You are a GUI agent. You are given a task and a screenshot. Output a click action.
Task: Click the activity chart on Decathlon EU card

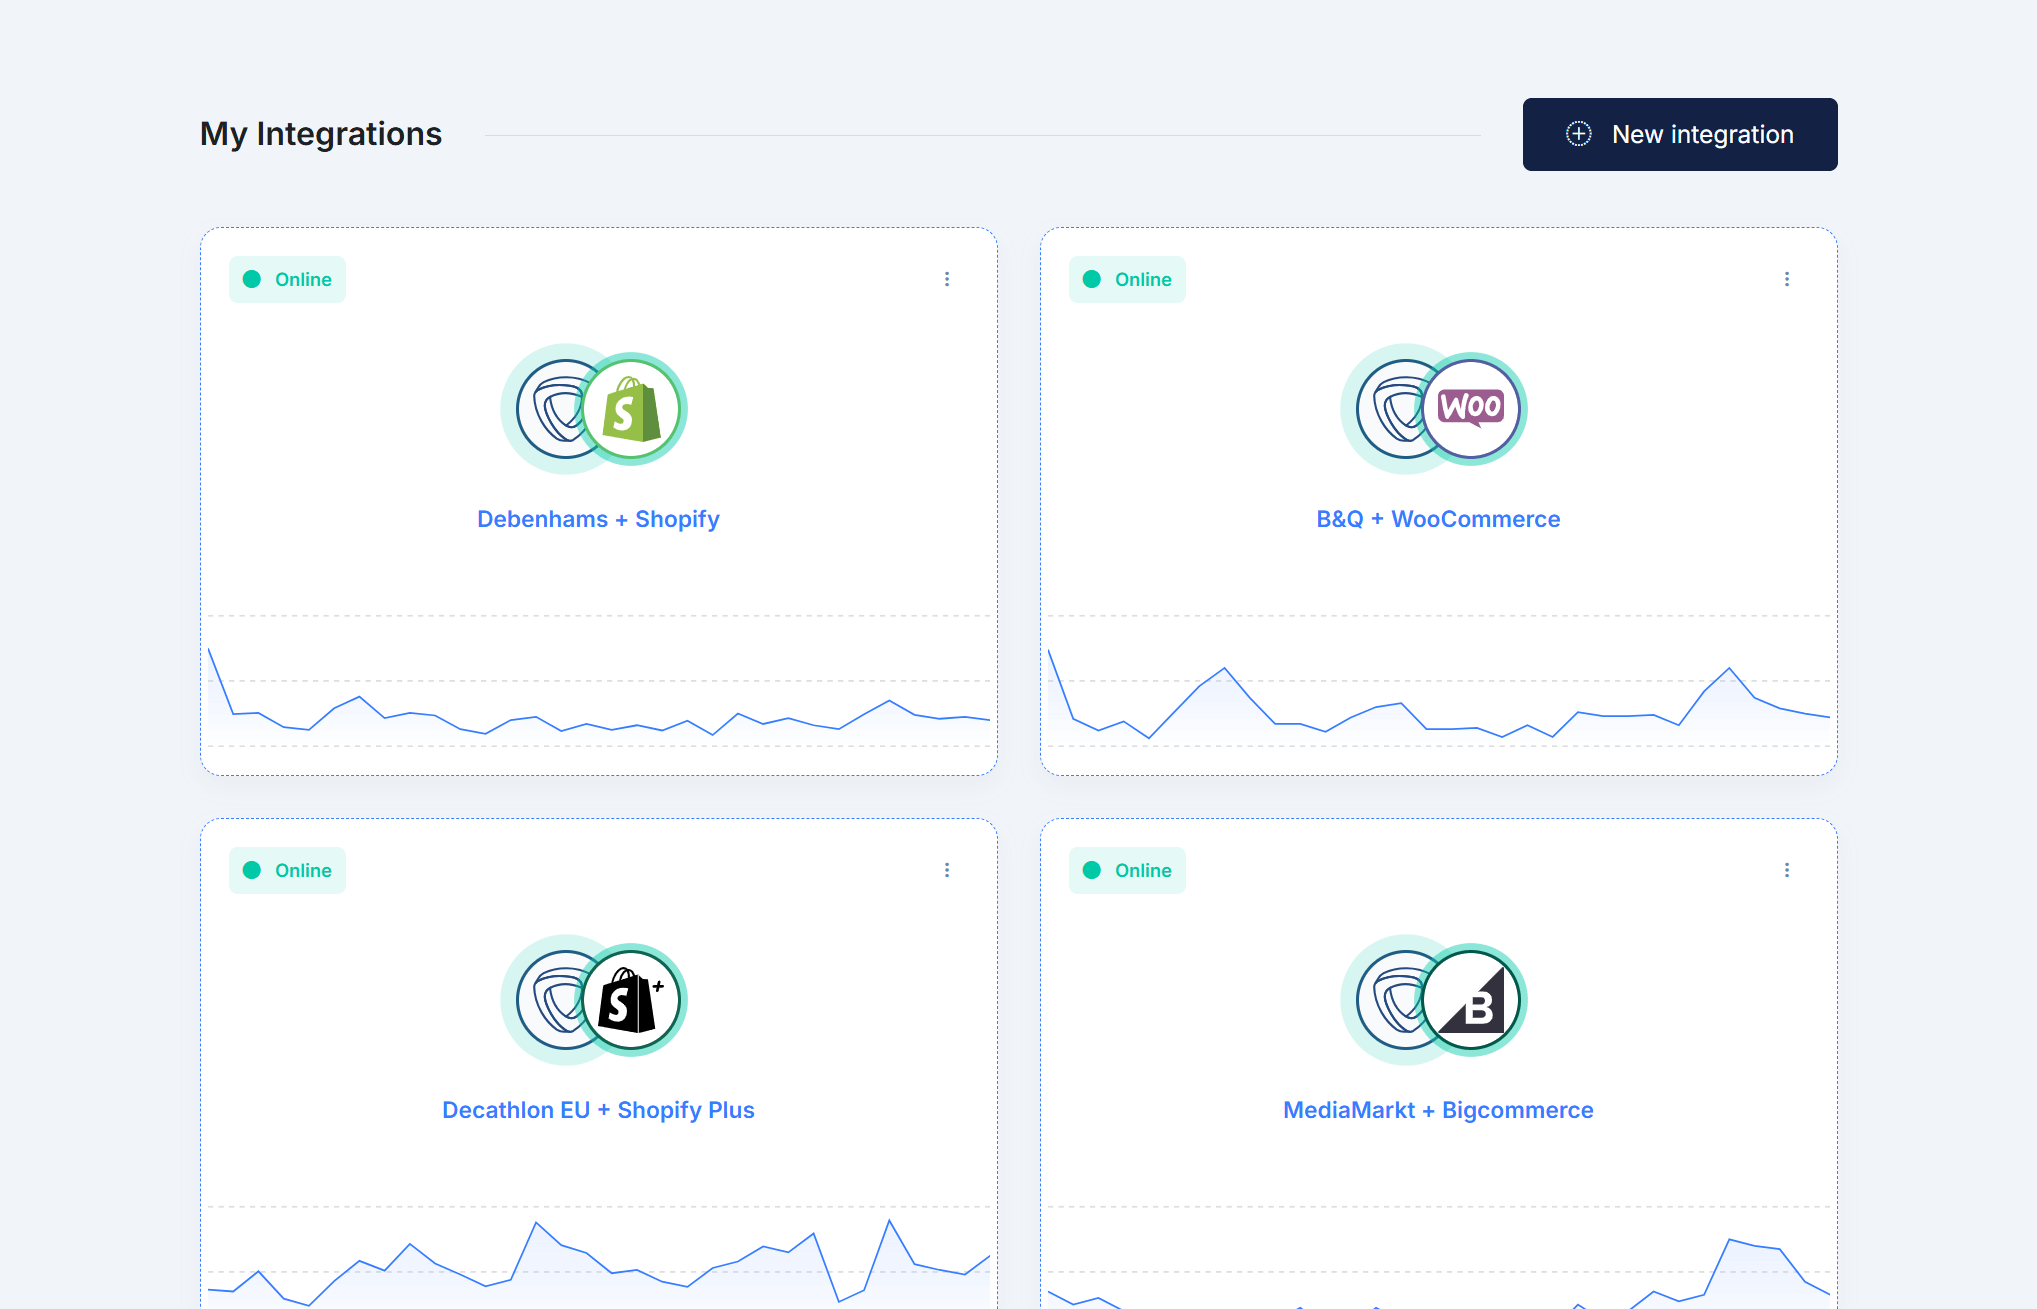[x=598, y=1258]
